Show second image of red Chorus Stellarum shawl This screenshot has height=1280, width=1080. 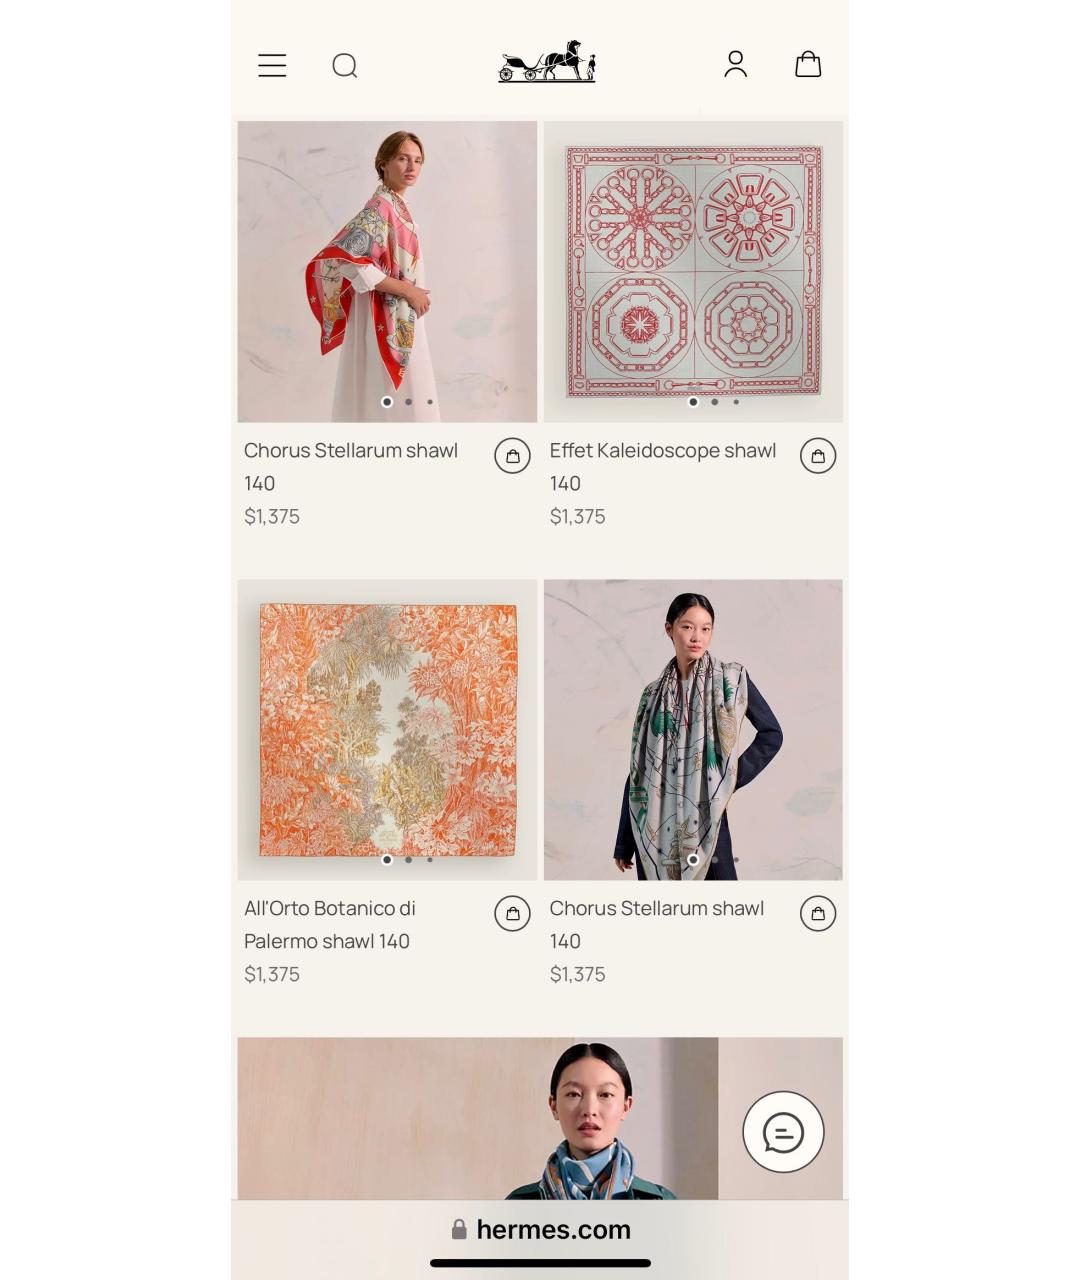pyautogui.click(x=409, y=402)
